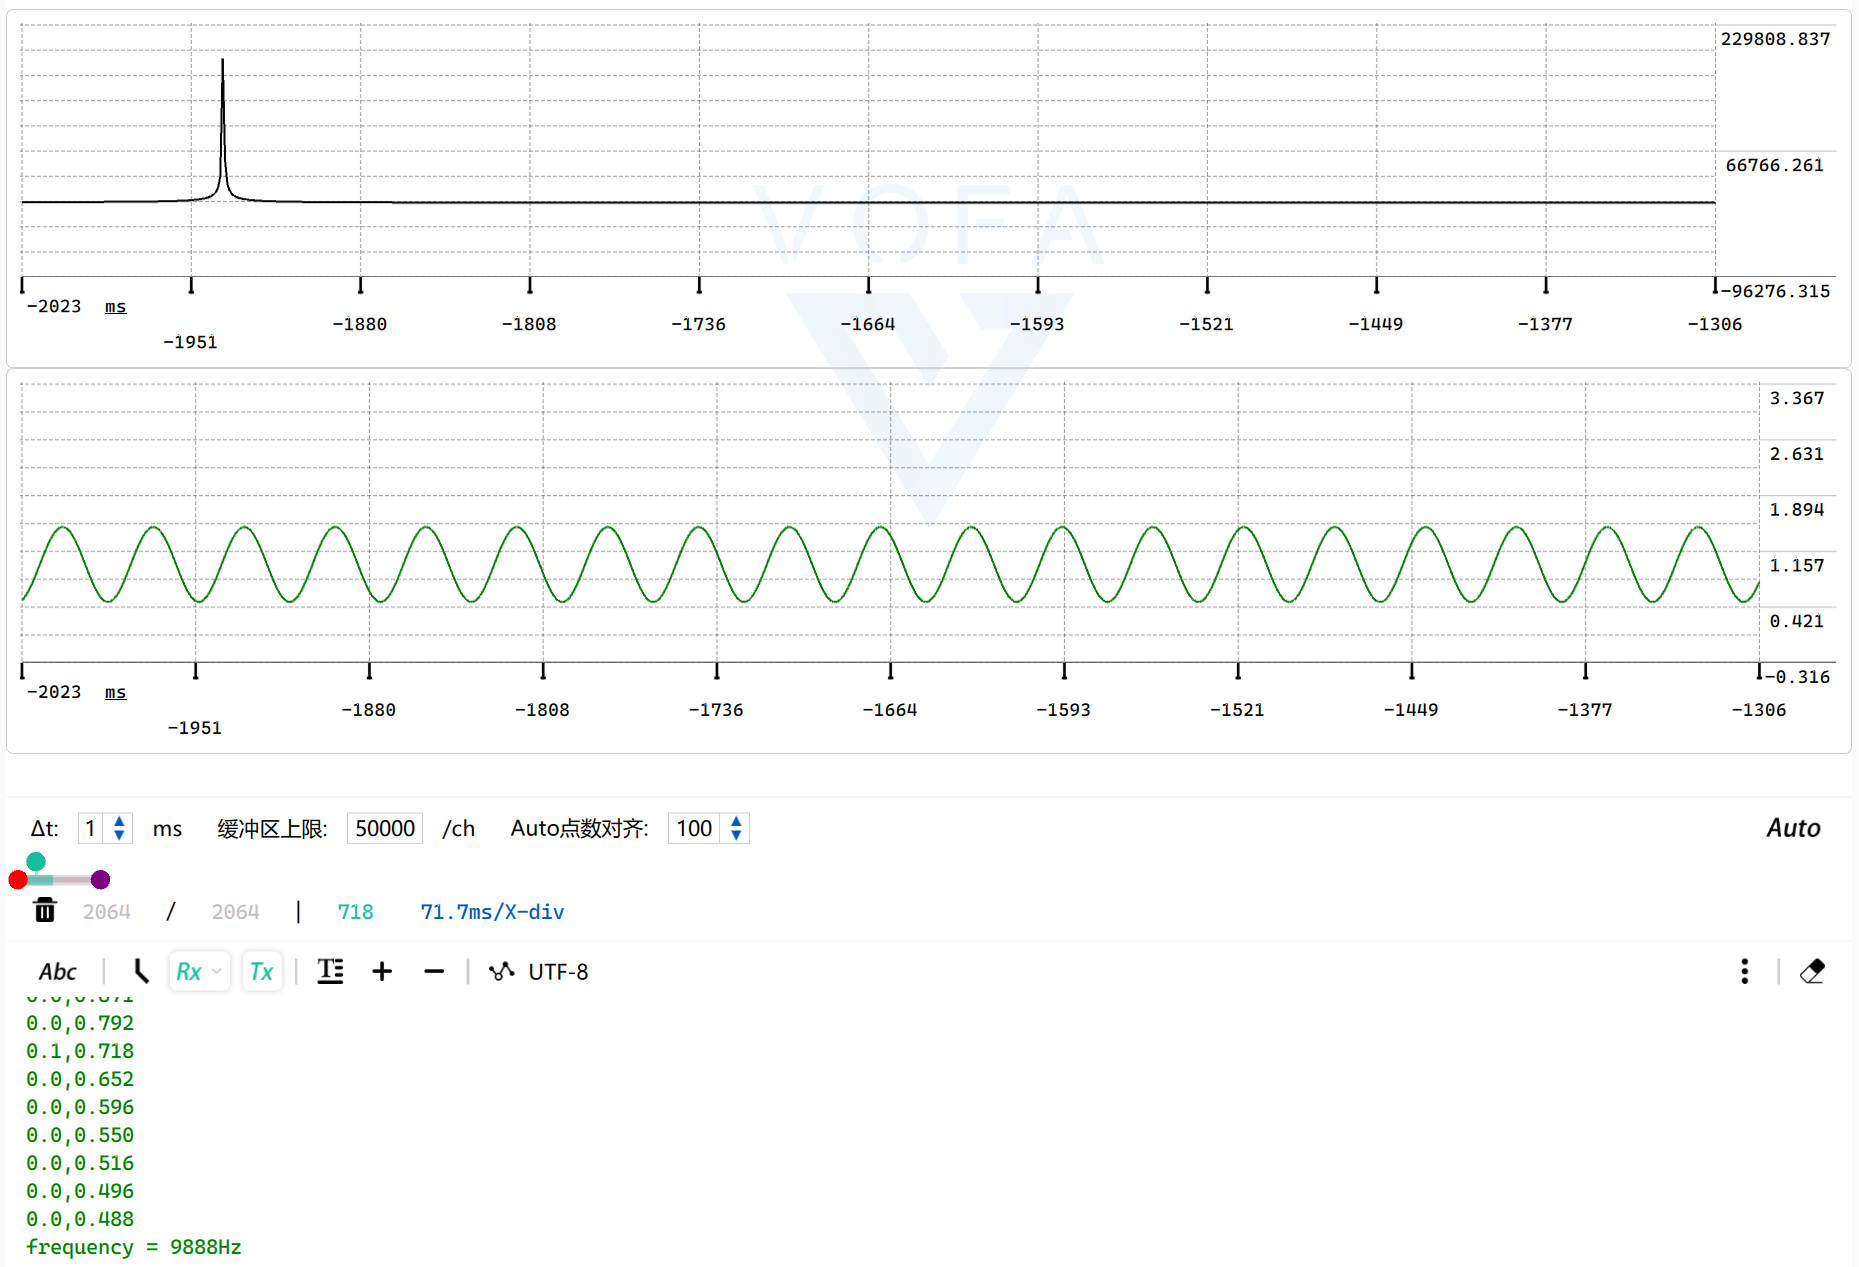The image size is (1859, 1267).
Task: Click the minus icon to shrink text
Action: pos(434,971)
